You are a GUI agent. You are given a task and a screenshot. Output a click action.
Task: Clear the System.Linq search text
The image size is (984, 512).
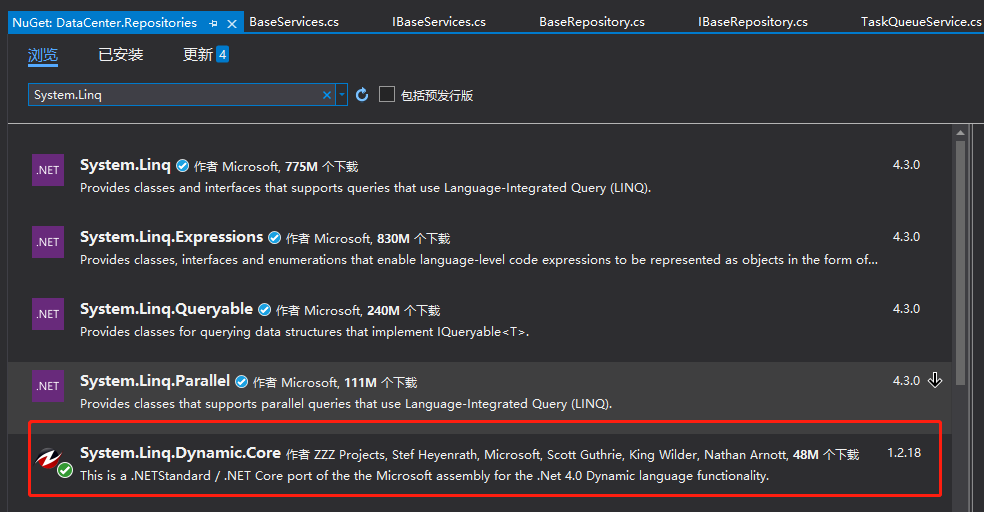(326, 95)
